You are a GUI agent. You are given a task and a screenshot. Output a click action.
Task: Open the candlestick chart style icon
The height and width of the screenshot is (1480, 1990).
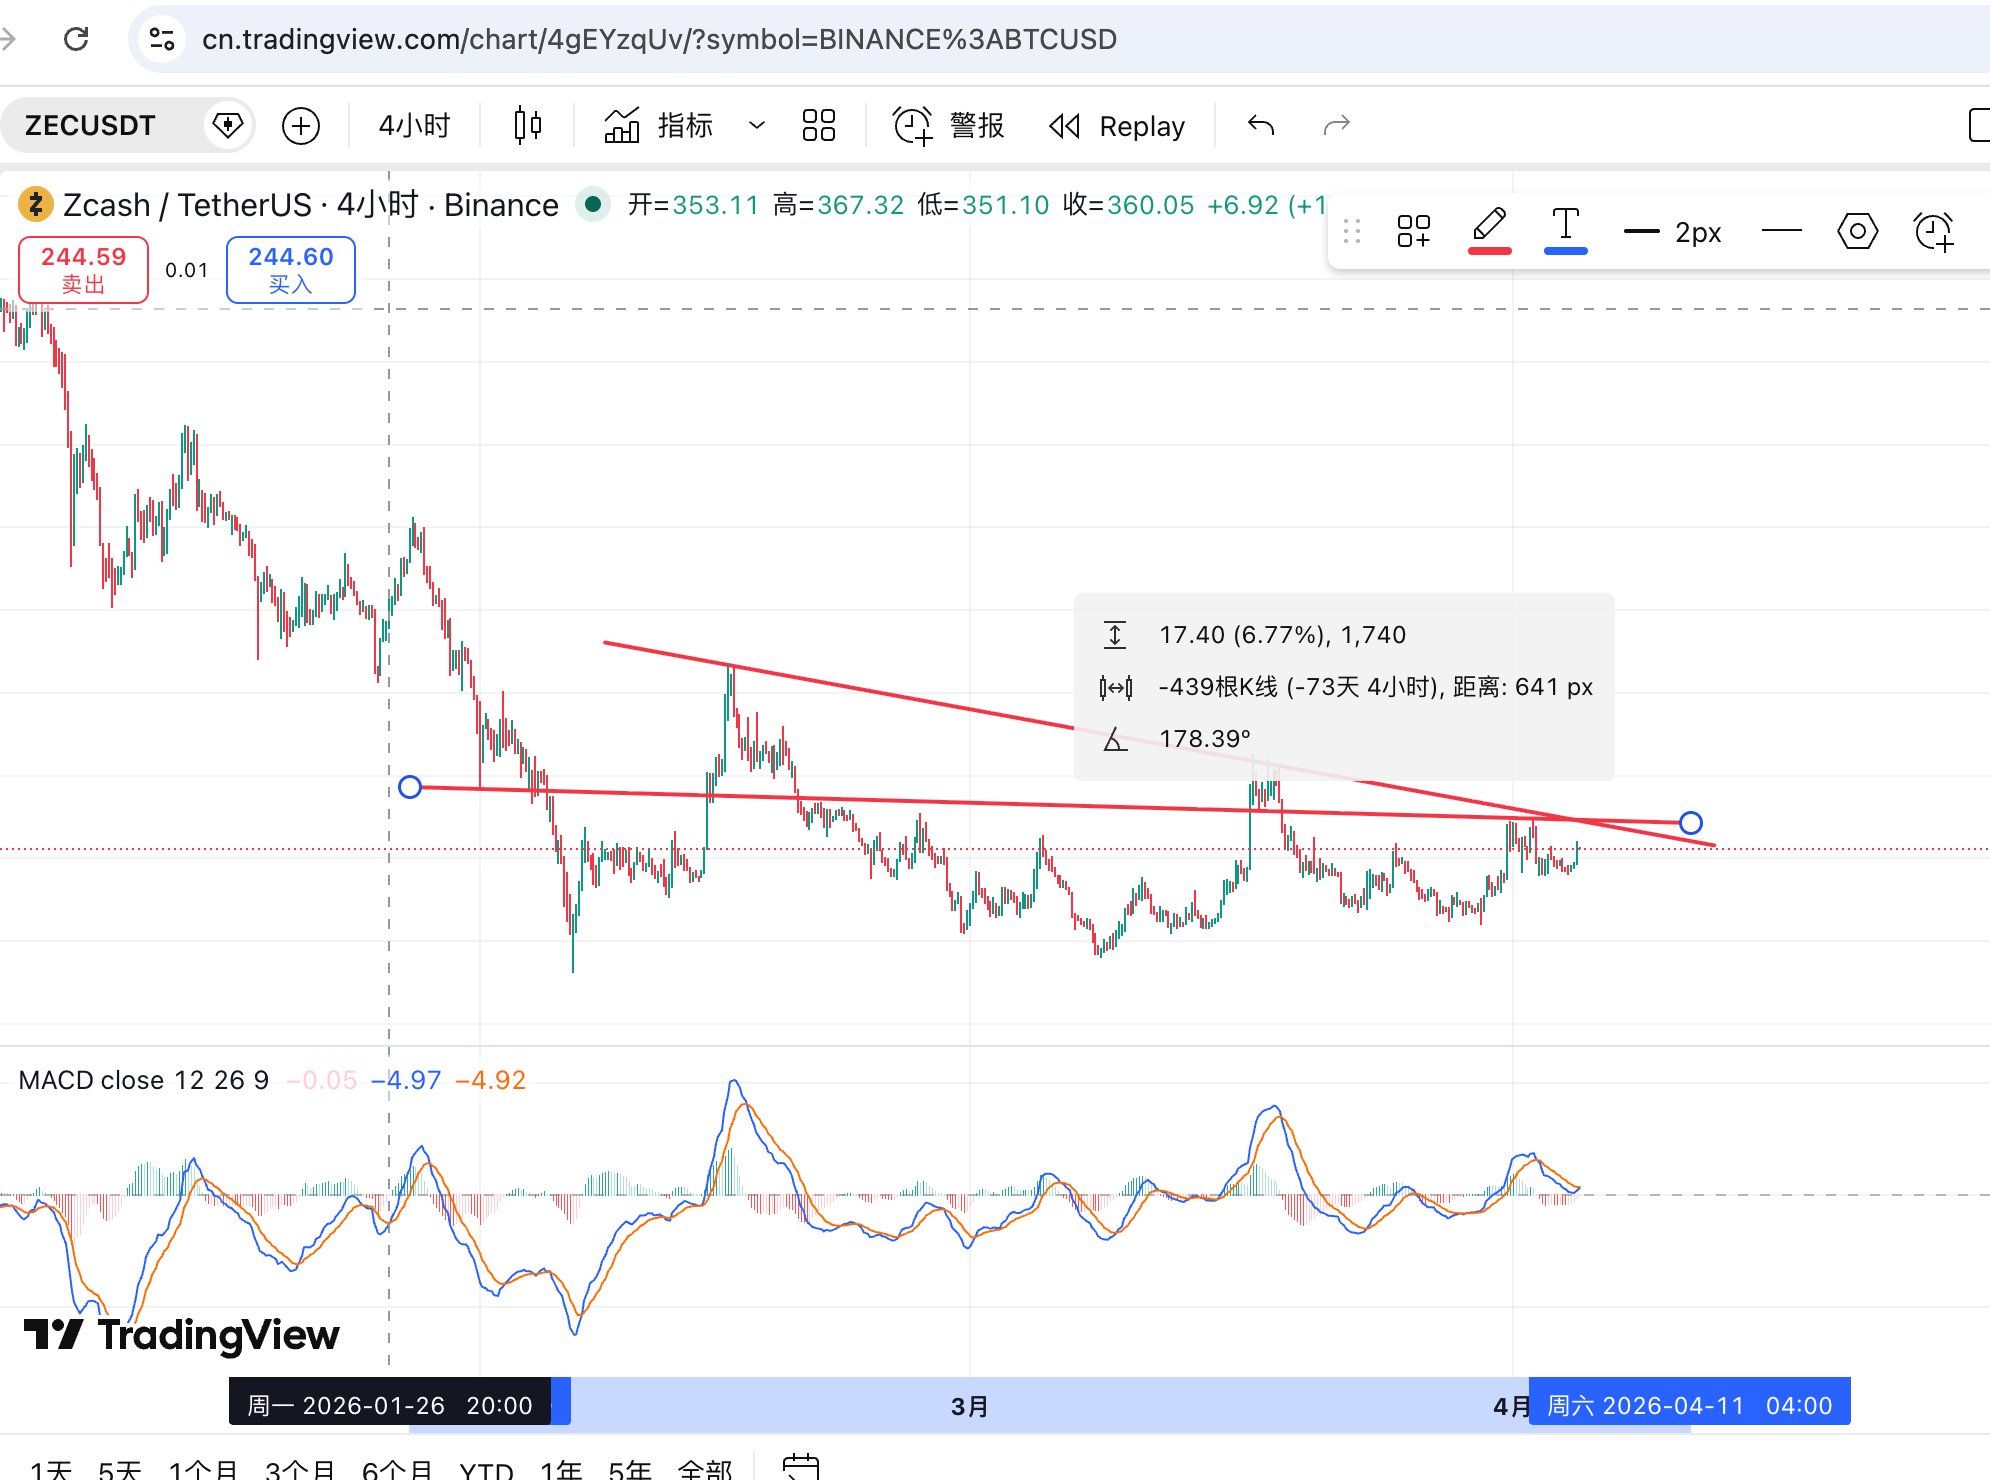tap(527, 126)
